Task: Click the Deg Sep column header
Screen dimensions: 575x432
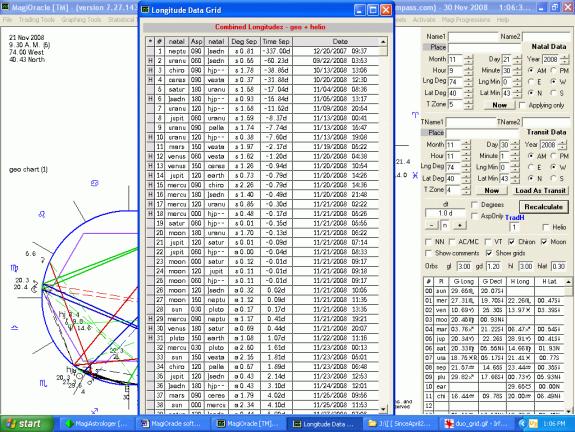Action: pyautogui.click(x=244, y=42)
